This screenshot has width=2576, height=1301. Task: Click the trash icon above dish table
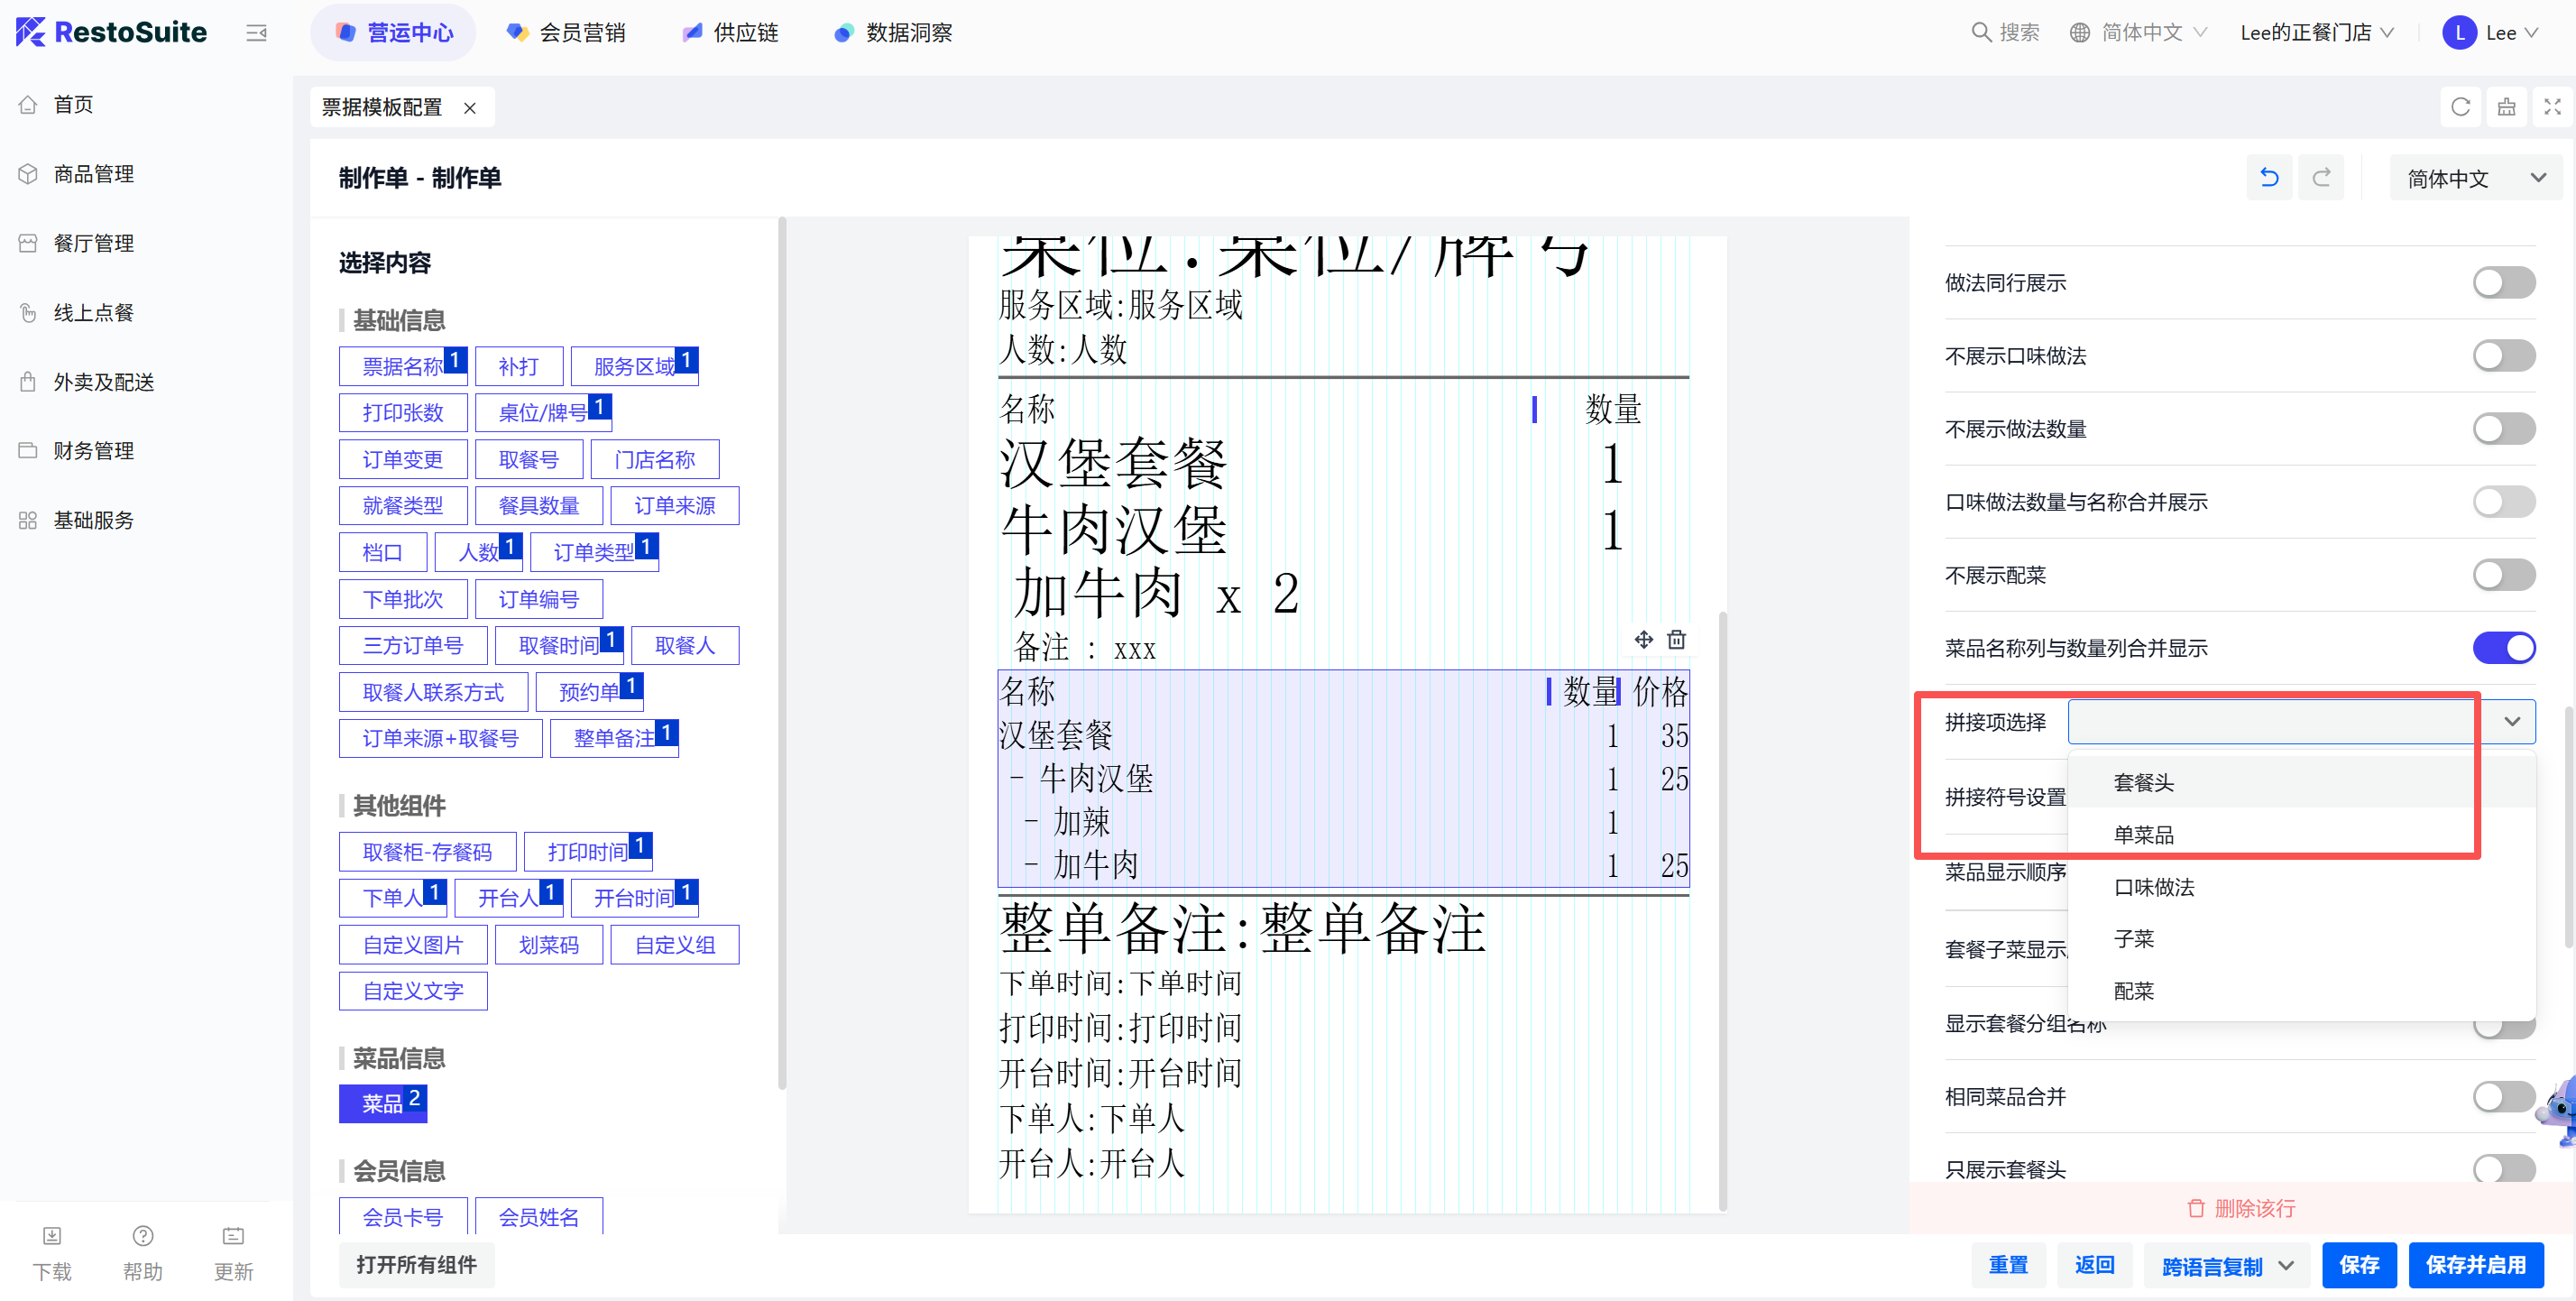(1677, 639)
